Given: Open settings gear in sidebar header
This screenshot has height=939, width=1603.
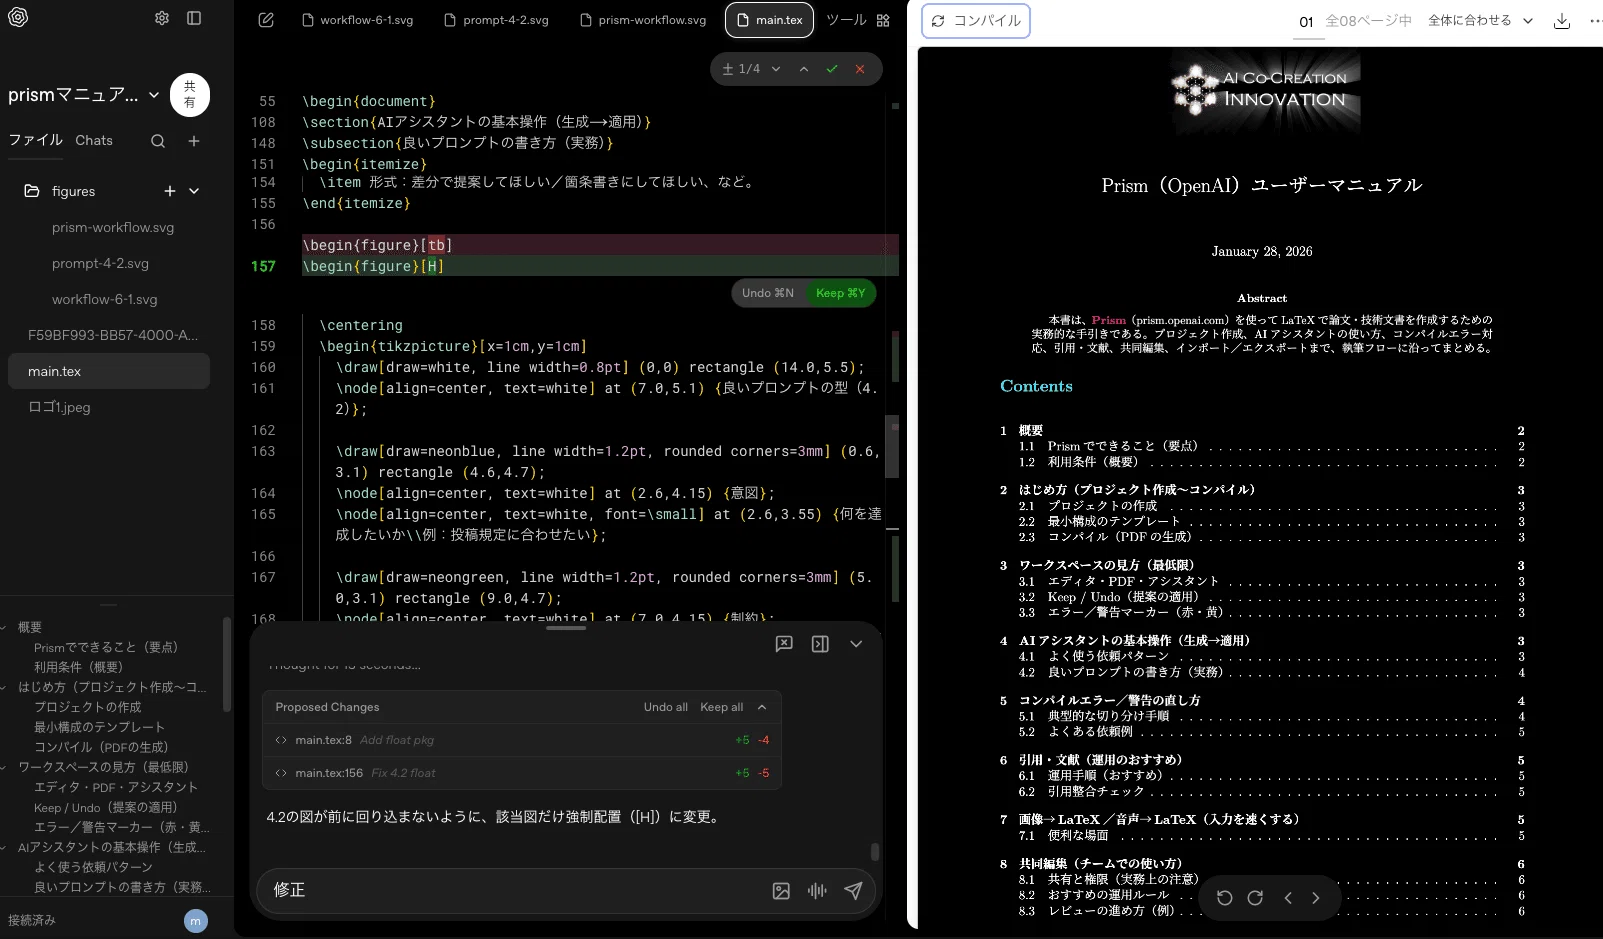Looking at the screenshot, I should tap(162, 18).
